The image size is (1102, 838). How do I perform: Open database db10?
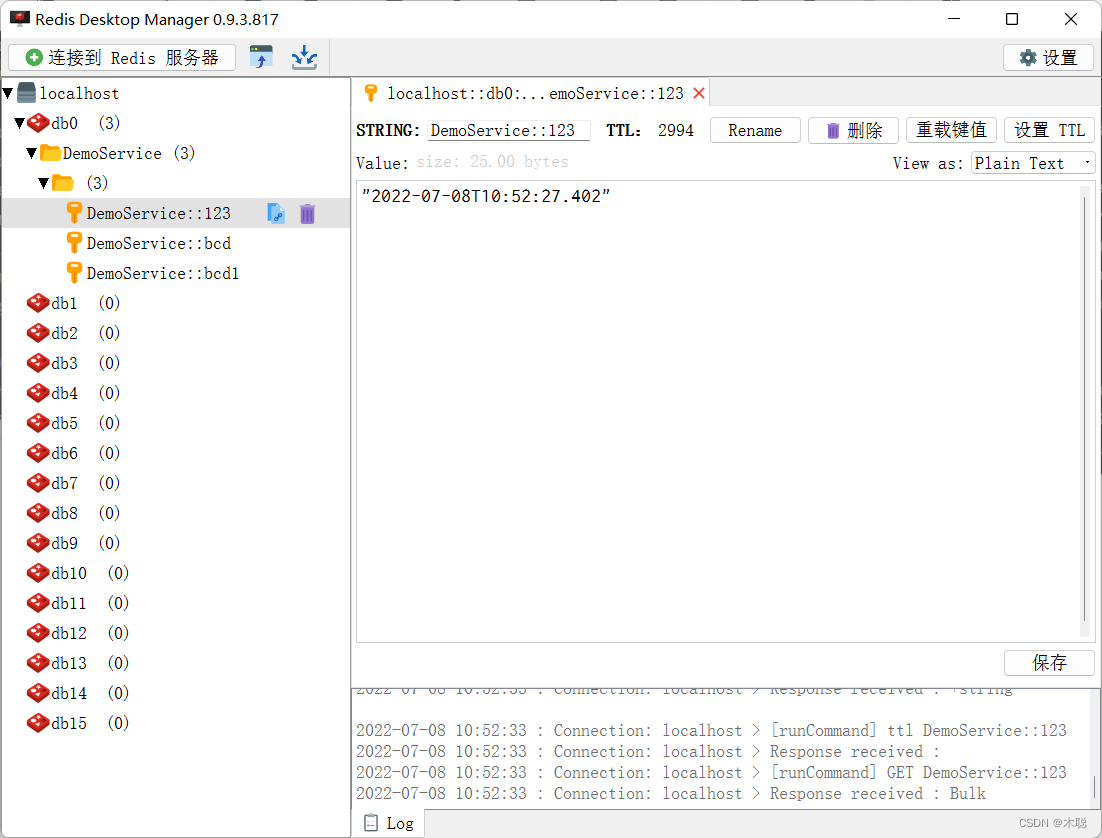[x=77, y=573]
